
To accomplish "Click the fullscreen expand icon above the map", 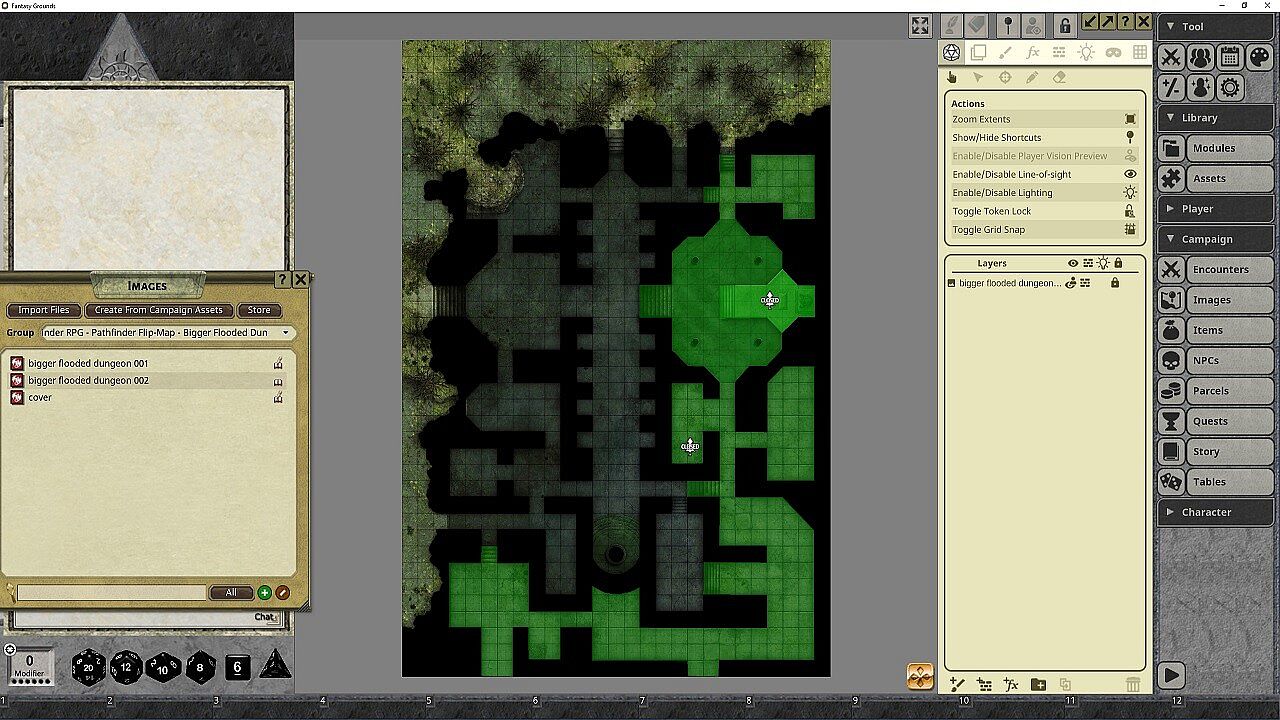I will click(920, 26).
